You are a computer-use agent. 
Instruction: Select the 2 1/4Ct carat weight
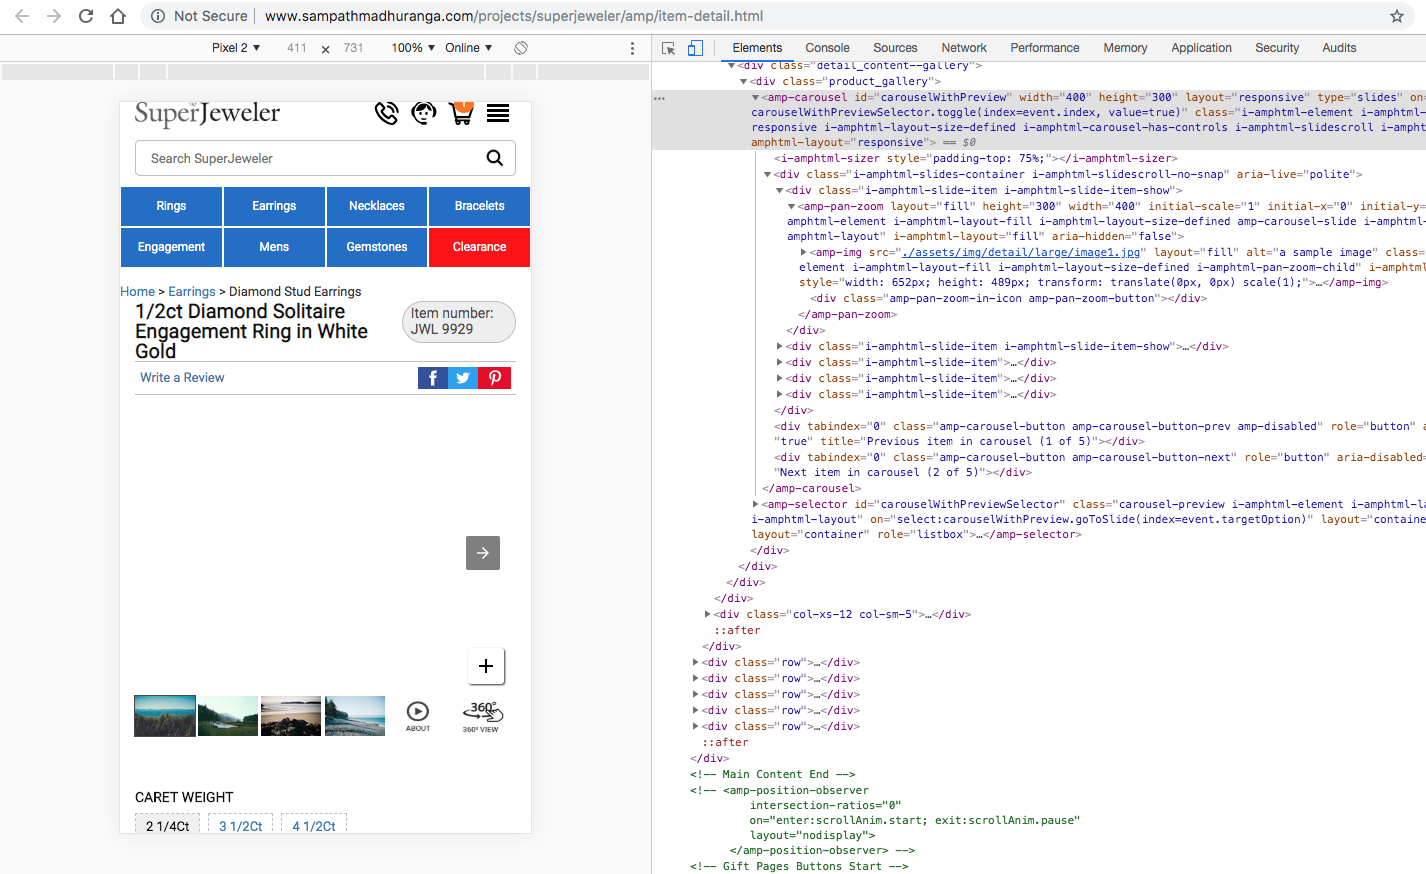click(167, 825)
